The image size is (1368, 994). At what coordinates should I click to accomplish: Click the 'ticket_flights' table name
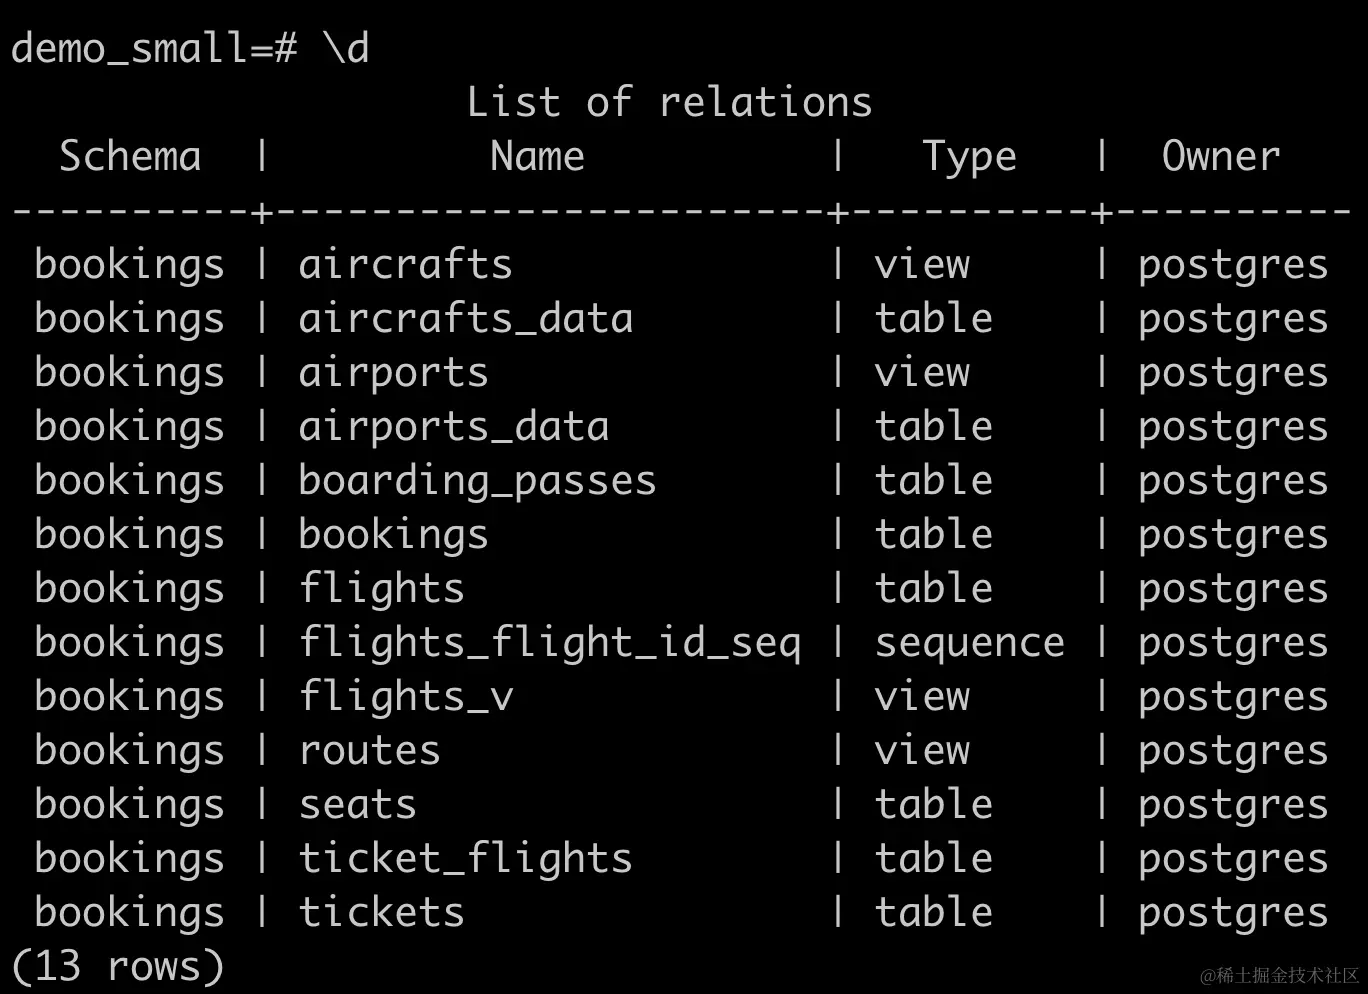tap(465, 859)
